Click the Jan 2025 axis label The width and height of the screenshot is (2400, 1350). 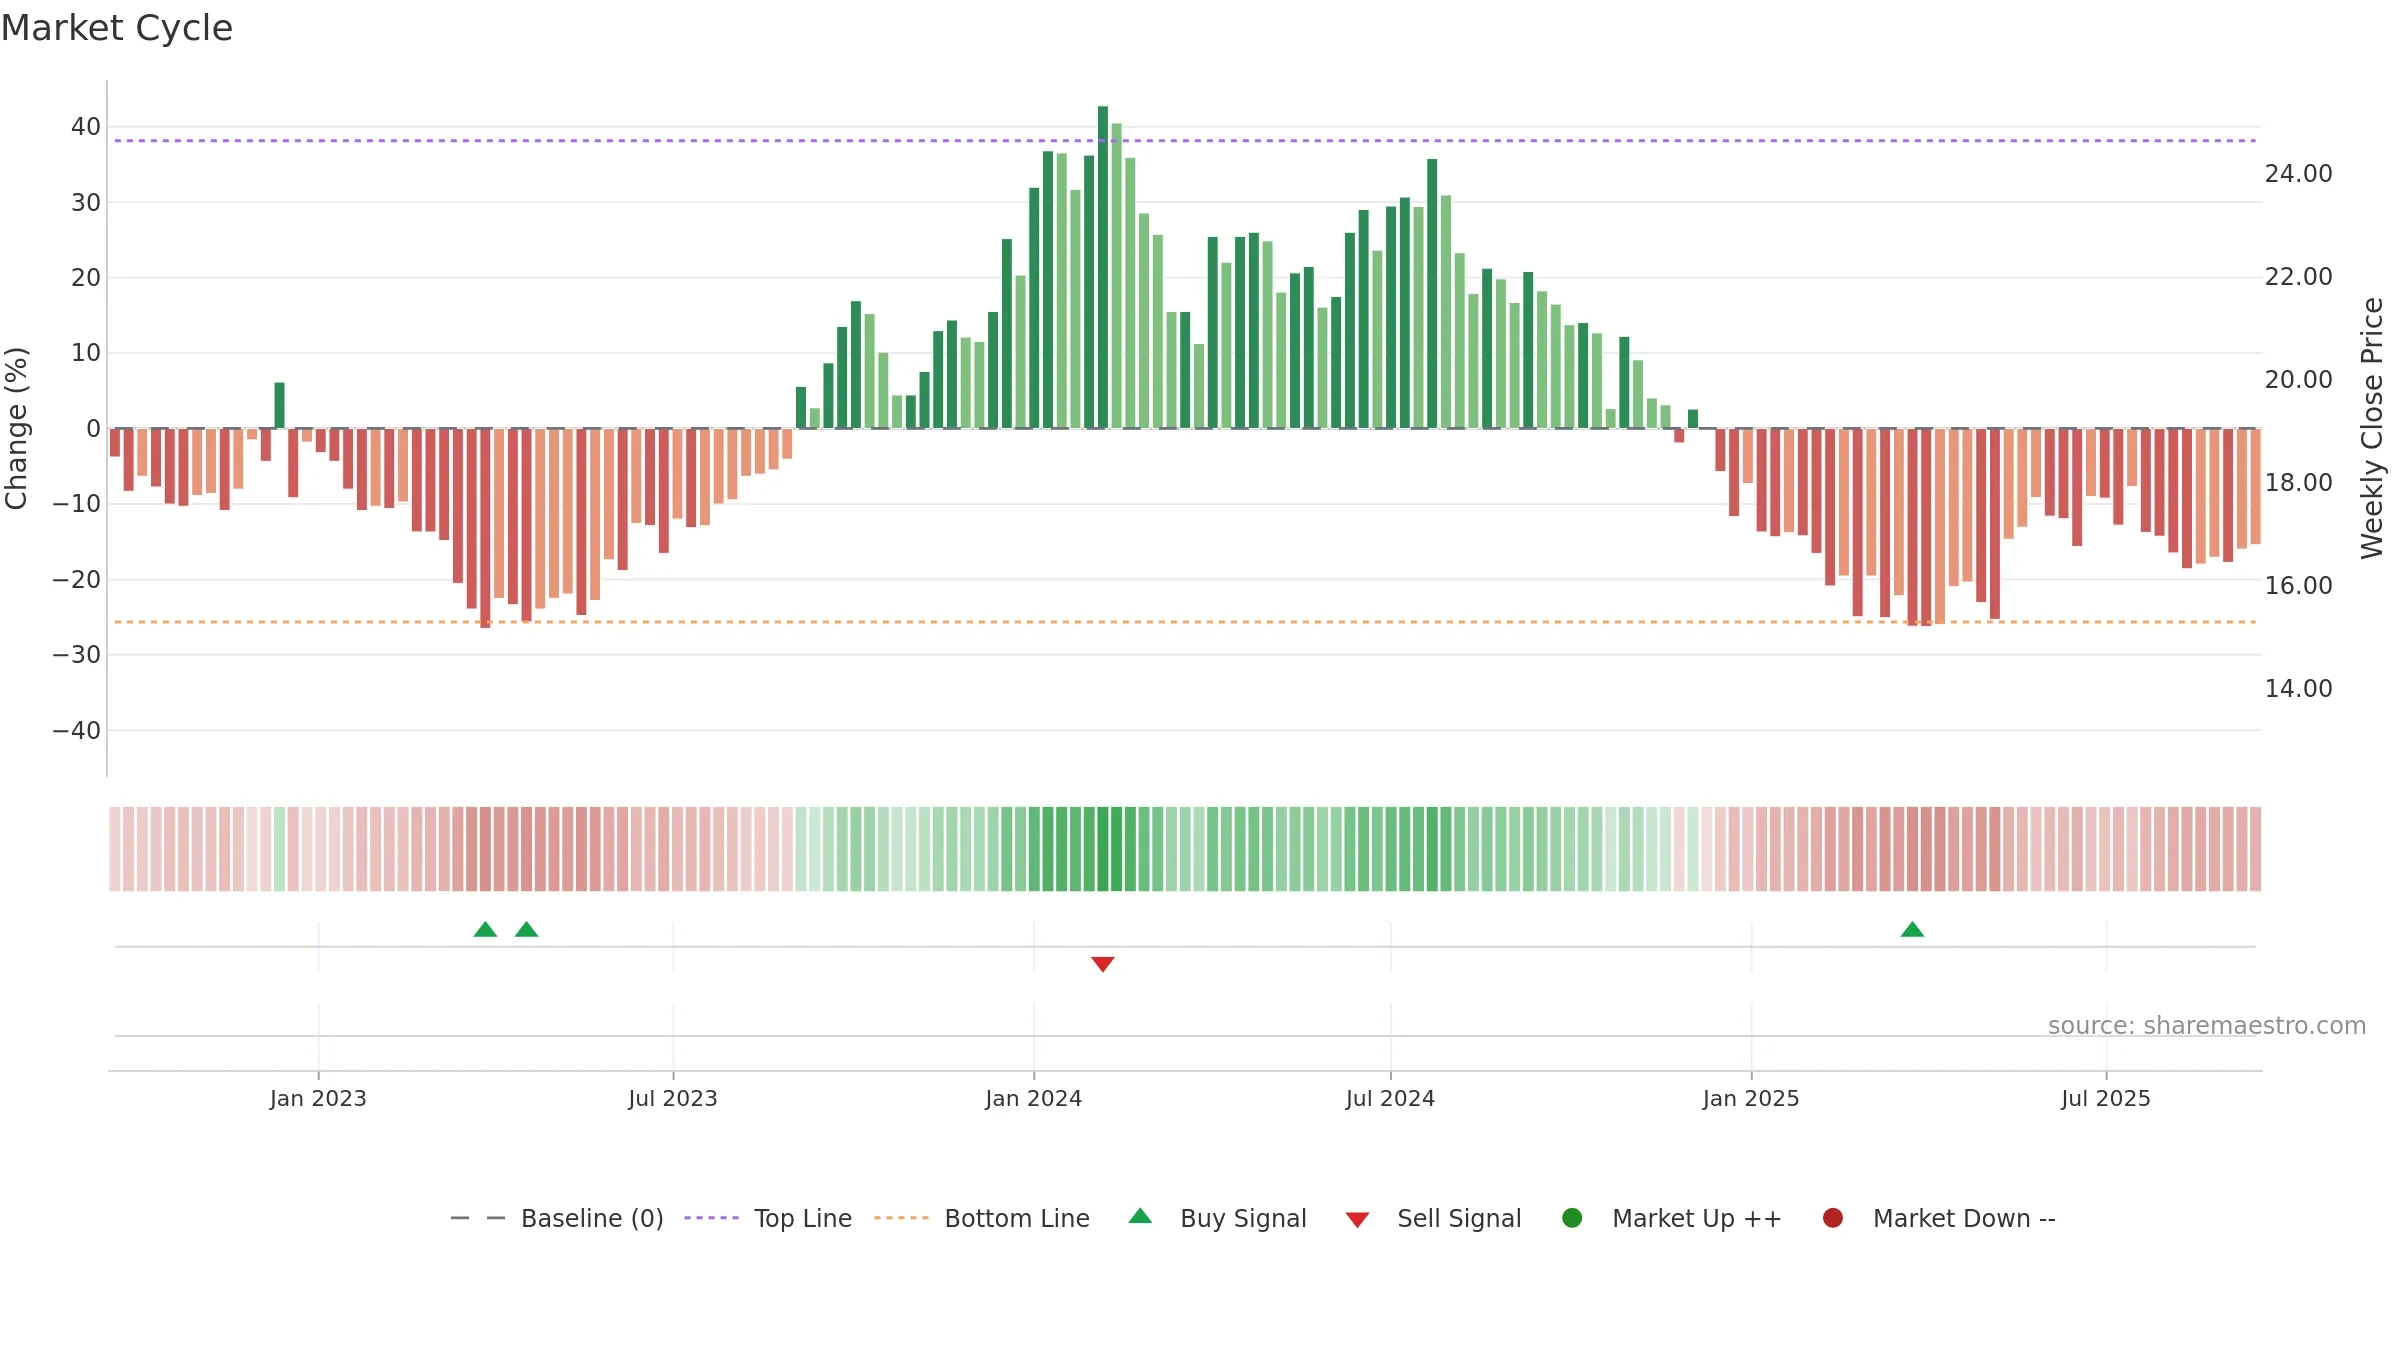[1751, 1098]
